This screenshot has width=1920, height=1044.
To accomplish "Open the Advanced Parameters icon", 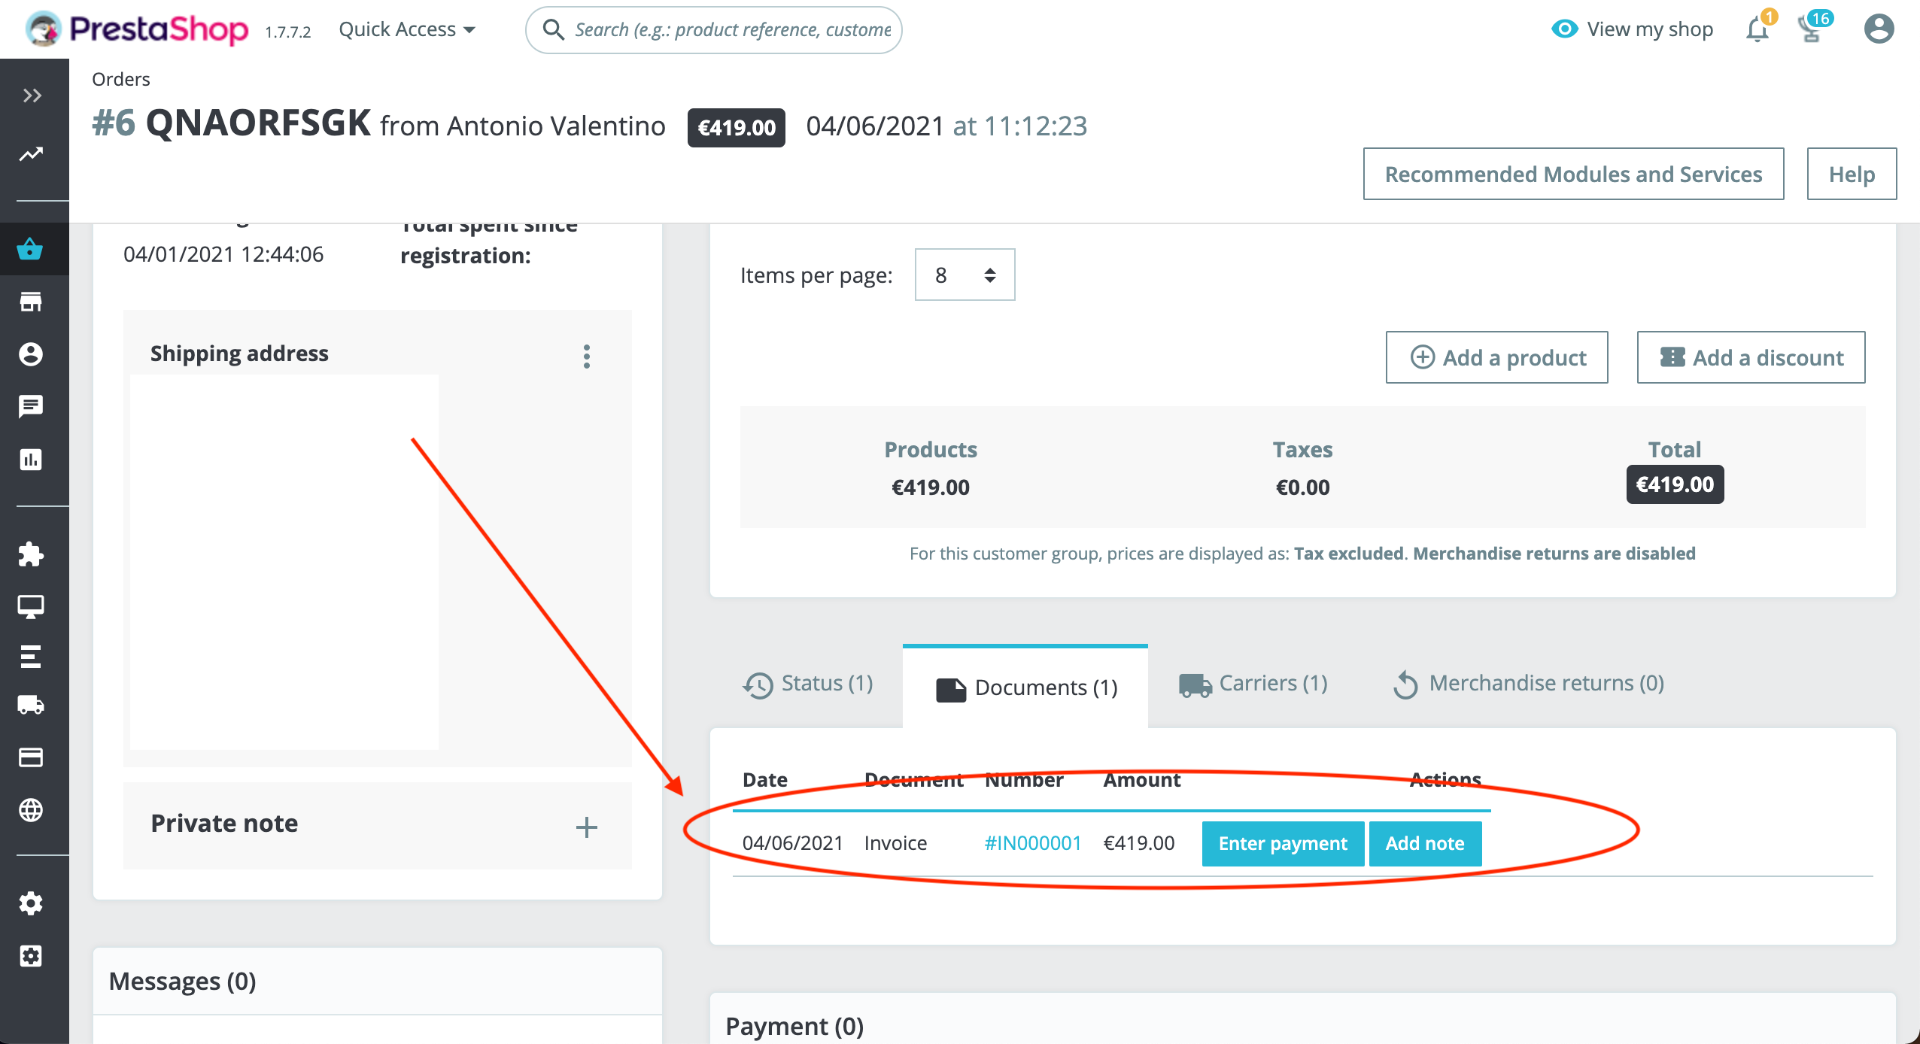I will (x=31, y=956).
